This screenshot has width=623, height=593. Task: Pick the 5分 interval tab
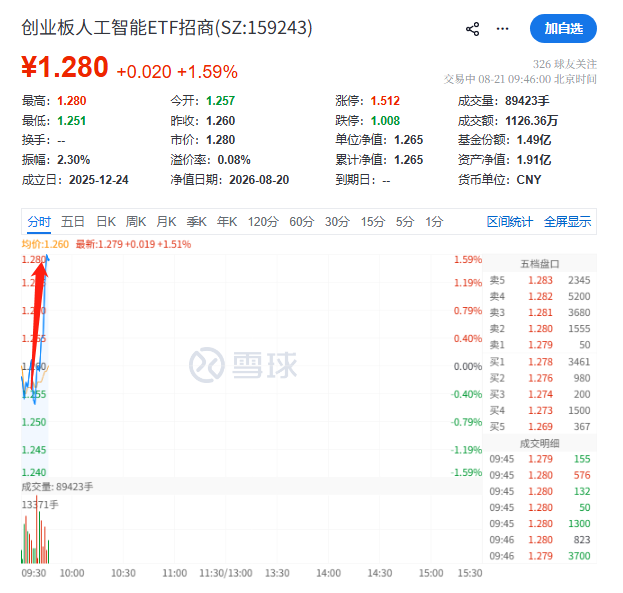coord(404,221)
